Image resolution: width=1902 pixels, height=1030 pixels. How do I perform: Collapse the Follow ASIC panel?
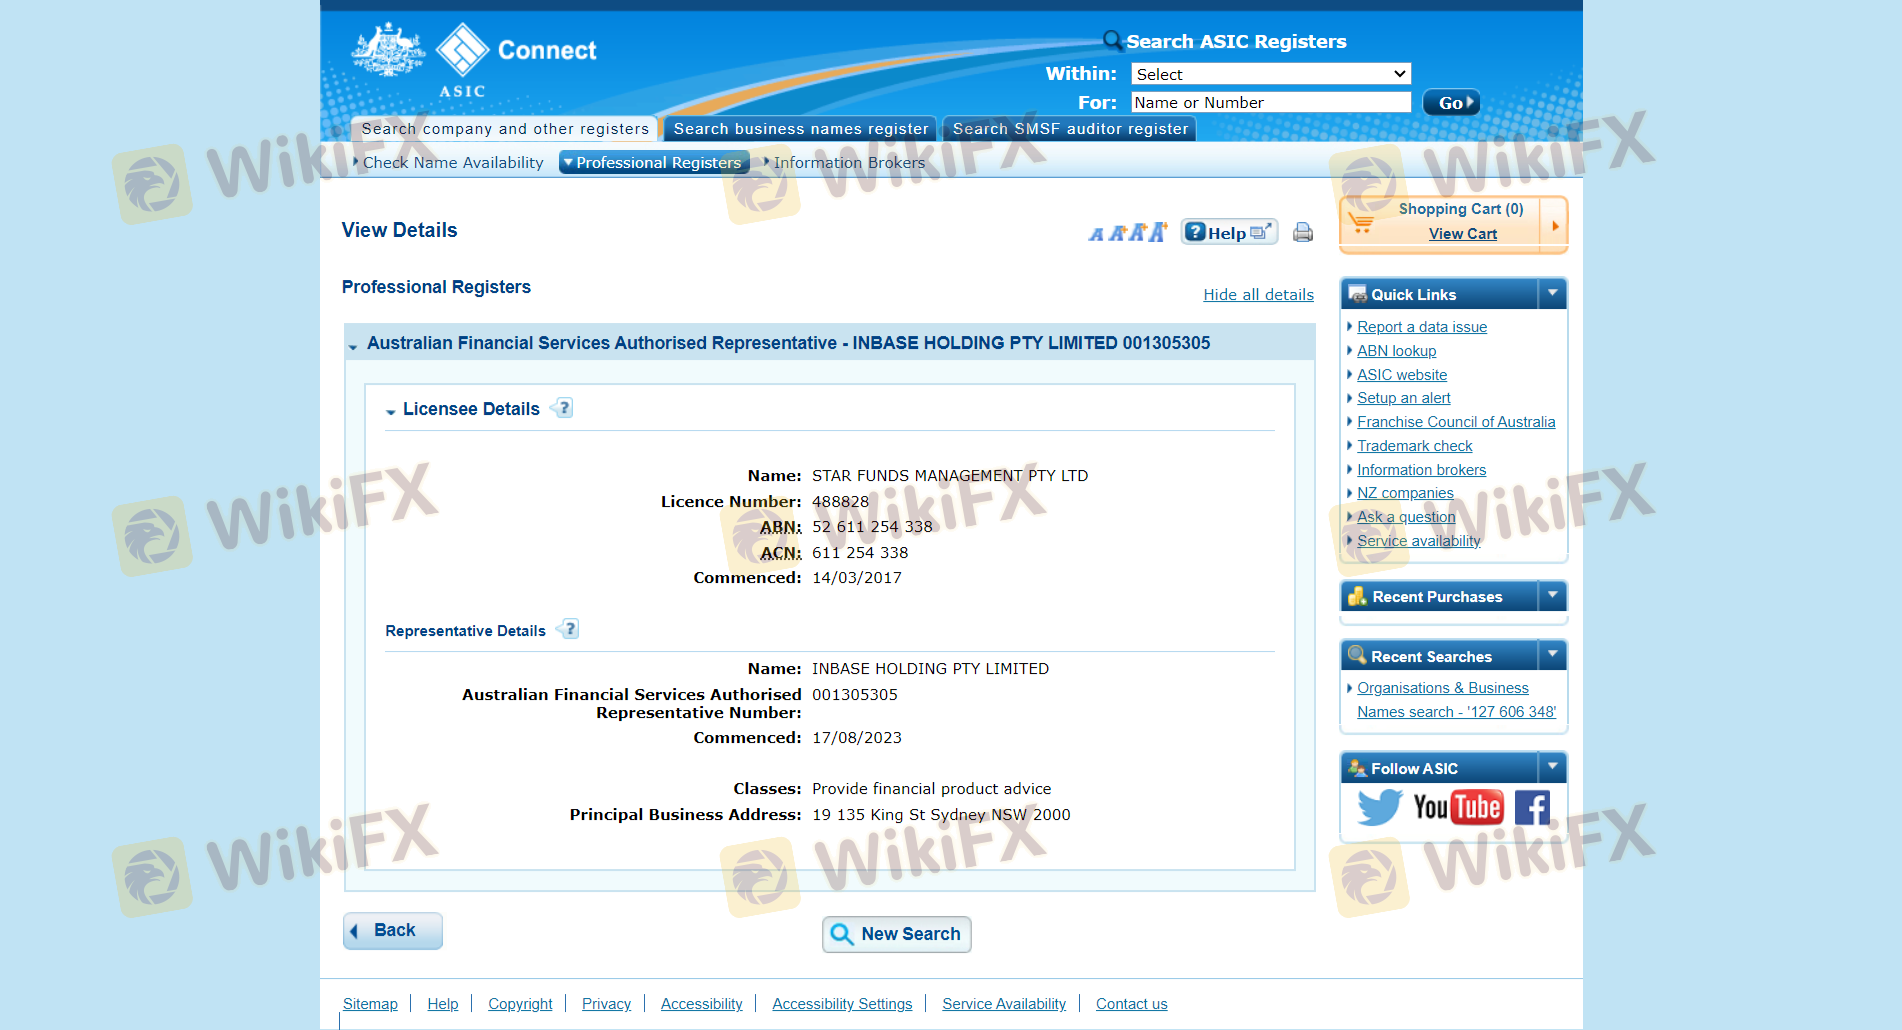1552,768
